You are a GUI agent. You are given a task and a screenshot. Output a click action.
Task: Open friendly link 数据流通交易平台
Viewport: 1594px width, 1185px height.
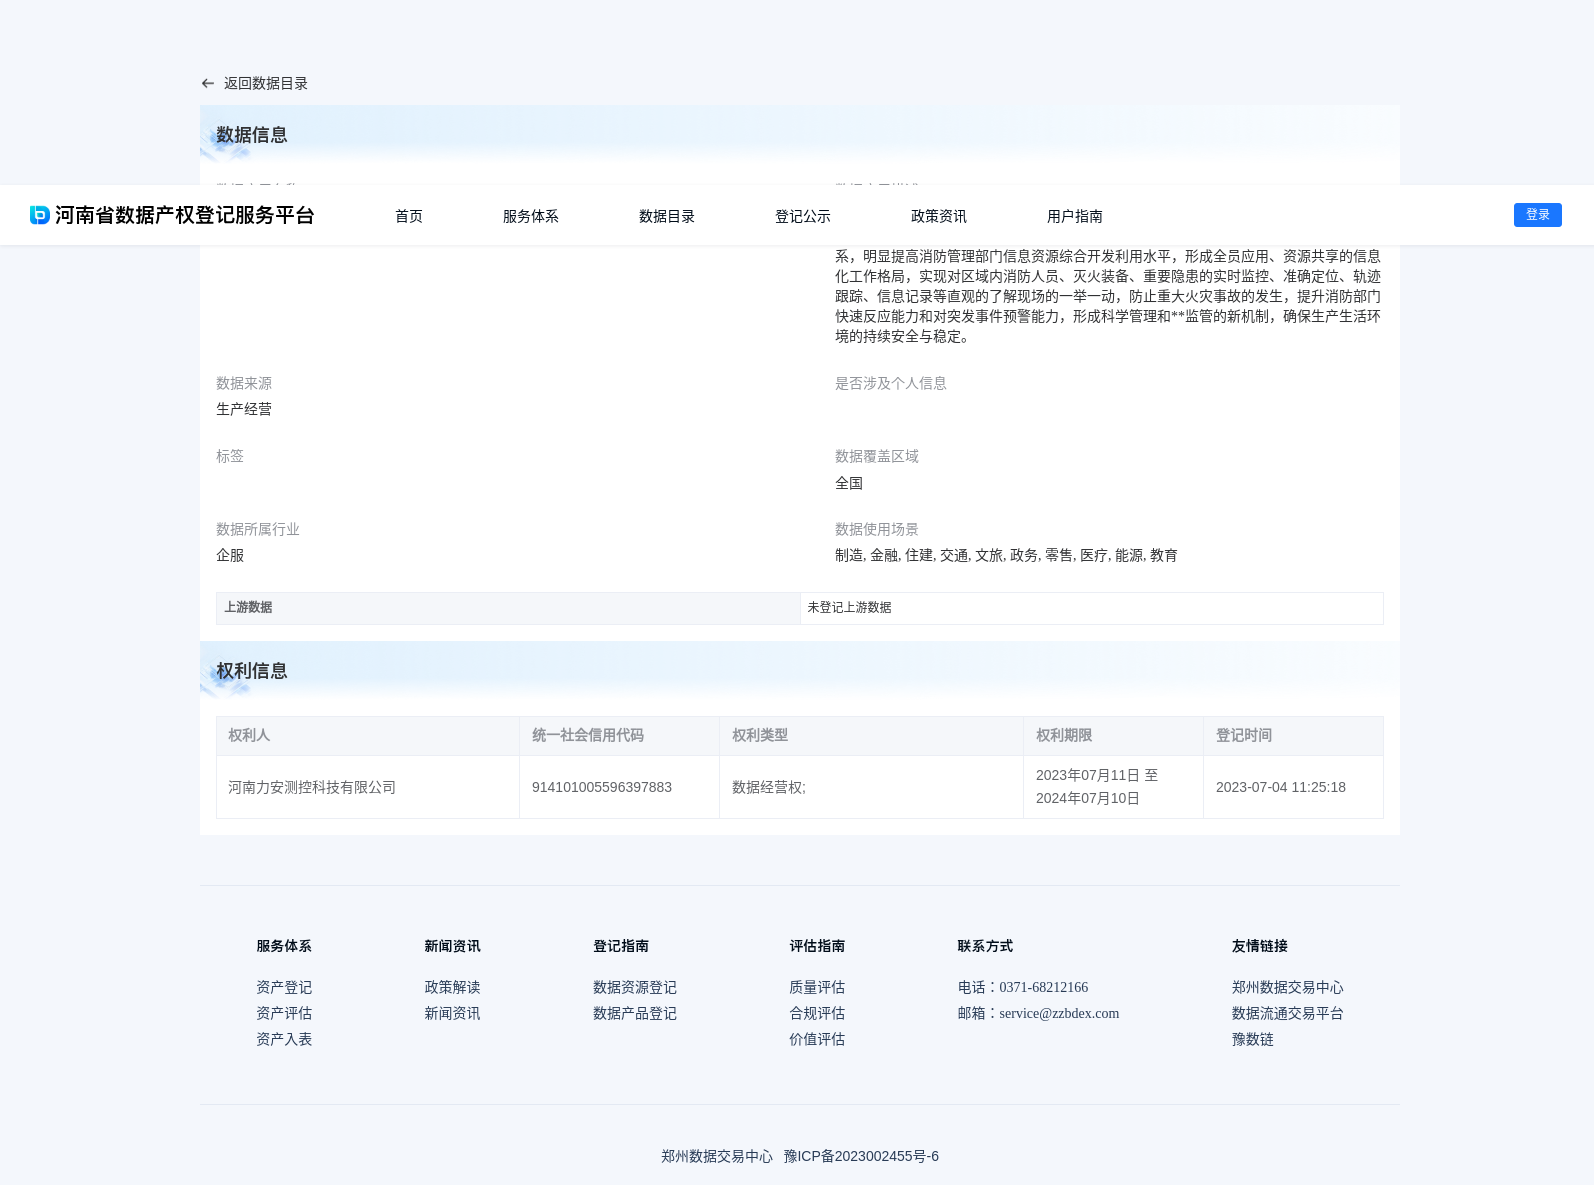[1288, 1013]
